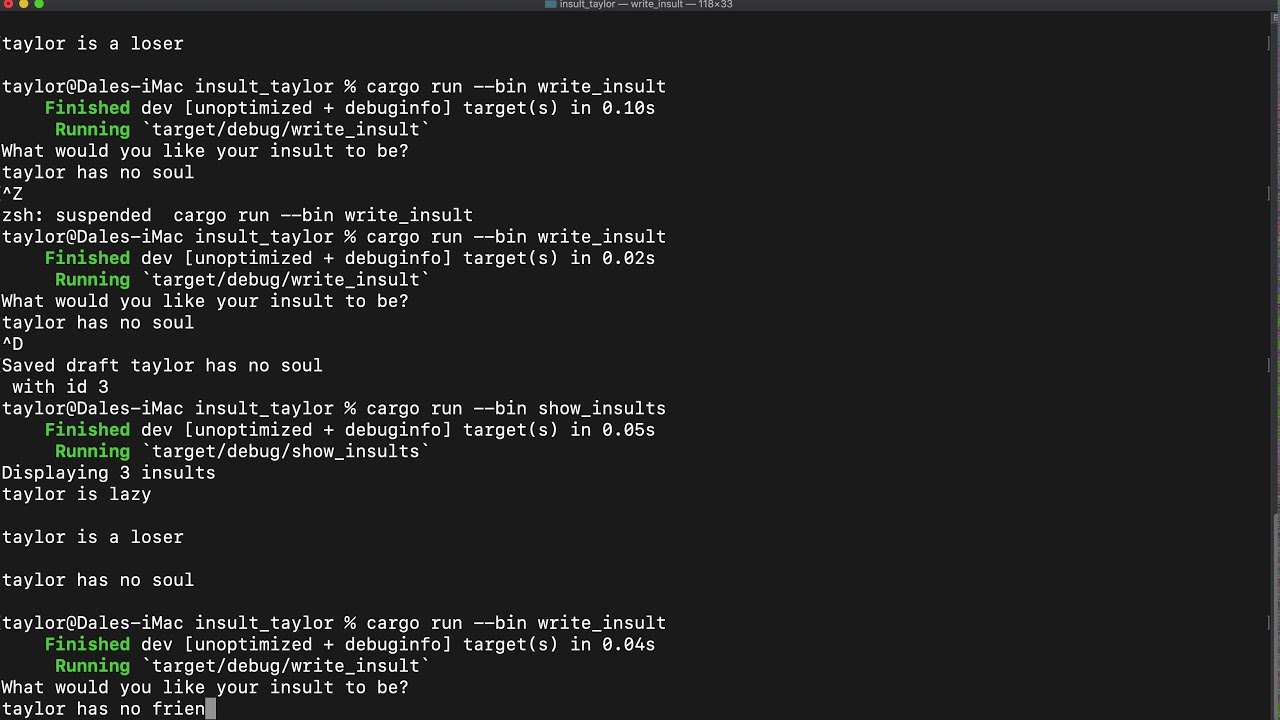
Task: Minimize the terminal with yellow button
Action: 23,5
